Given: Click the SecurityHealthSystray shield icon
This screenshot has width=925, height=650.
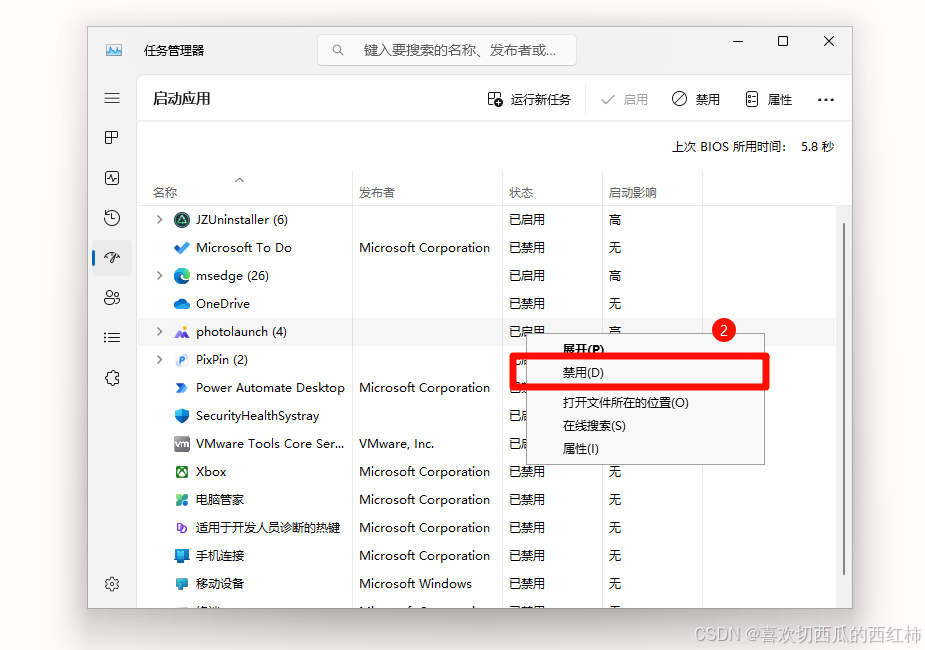Looking at the screenshot, I should 182,416.
